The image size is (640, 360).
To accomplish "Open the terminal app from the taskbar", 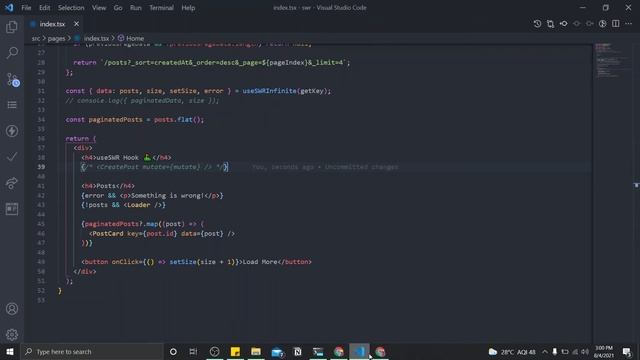I will (x=318, y=351).
